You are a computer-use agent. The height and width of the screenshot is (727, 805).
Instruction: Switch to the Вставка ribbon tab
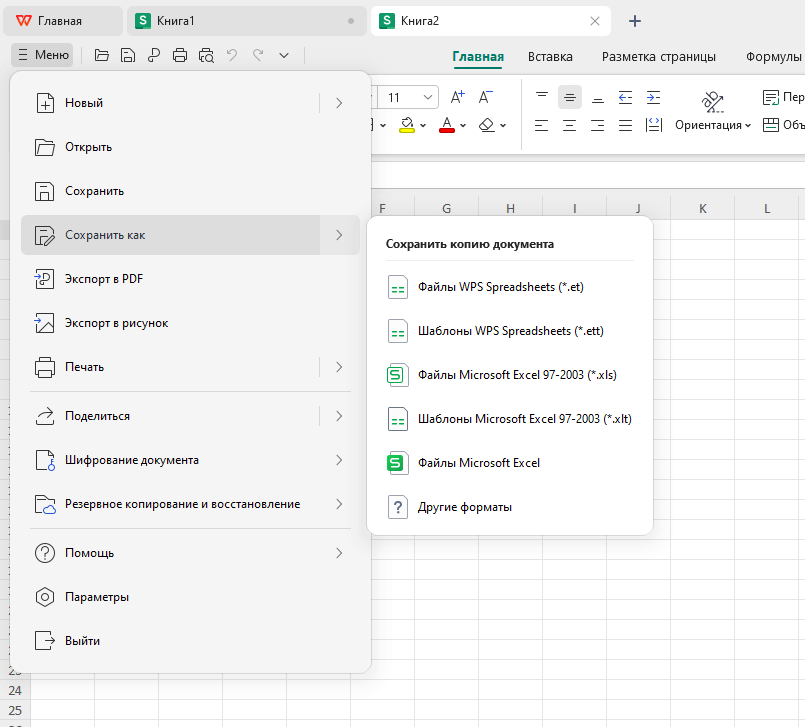click(550, 56)
